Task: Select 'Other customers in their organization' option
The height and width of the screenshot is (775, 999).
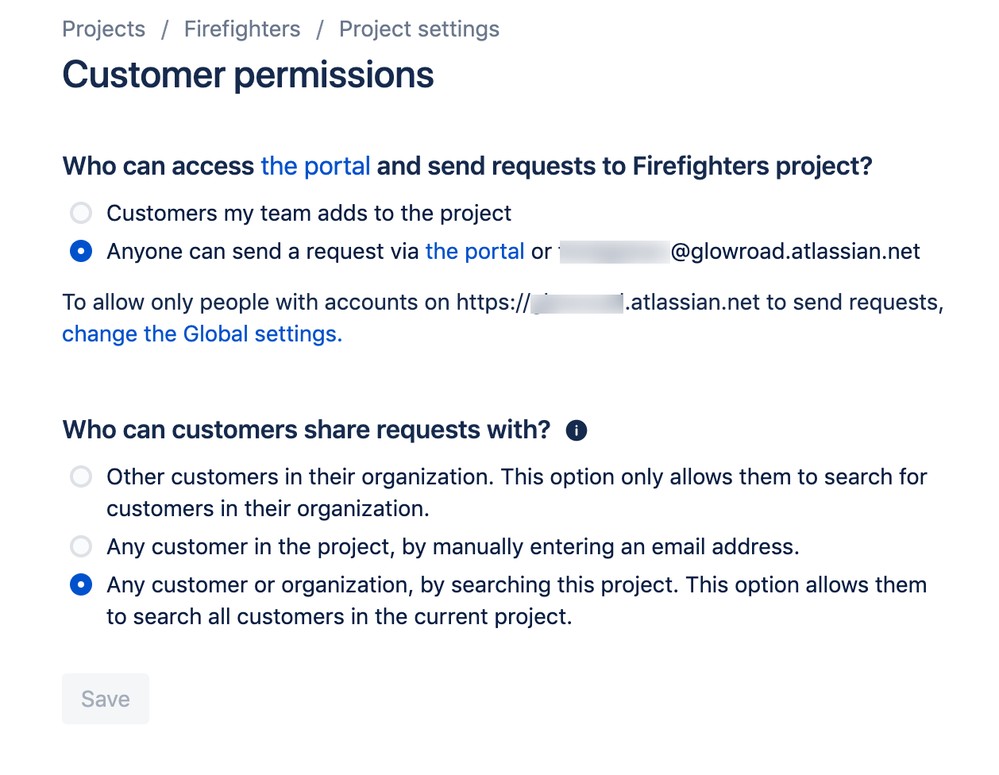Action: 80,477
